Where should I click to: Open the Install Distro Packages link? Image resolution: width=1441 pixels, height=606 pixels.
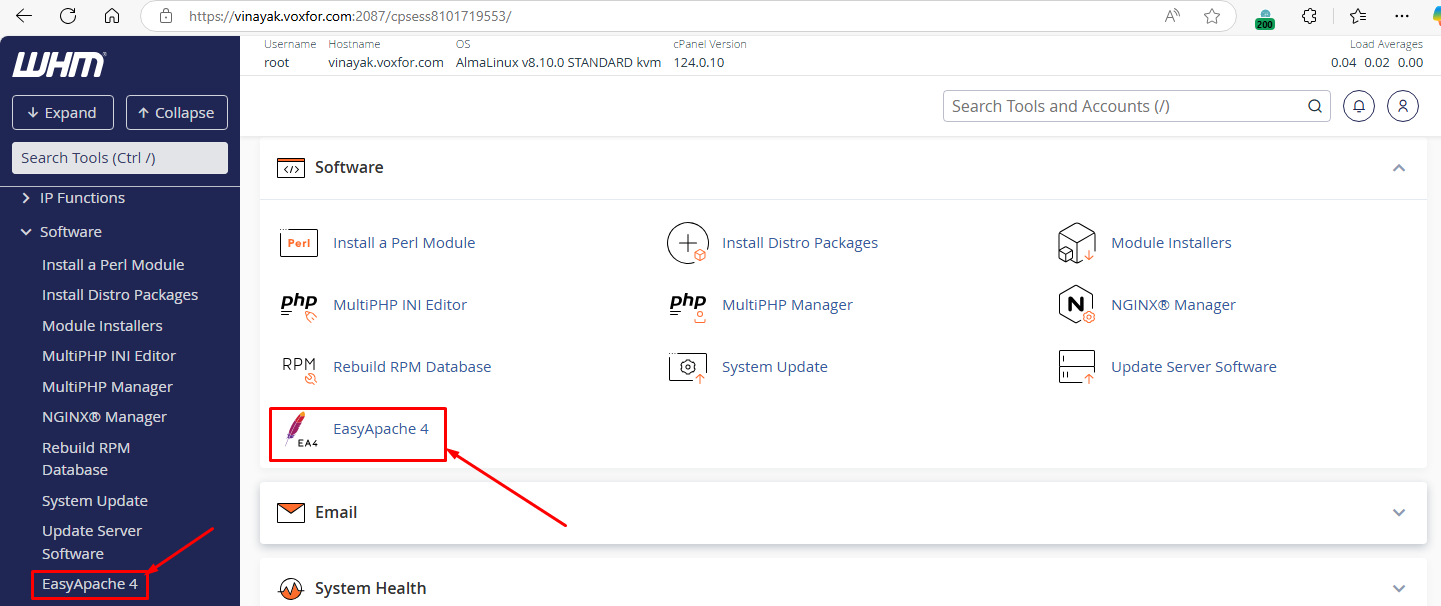[x=799, y=242]
